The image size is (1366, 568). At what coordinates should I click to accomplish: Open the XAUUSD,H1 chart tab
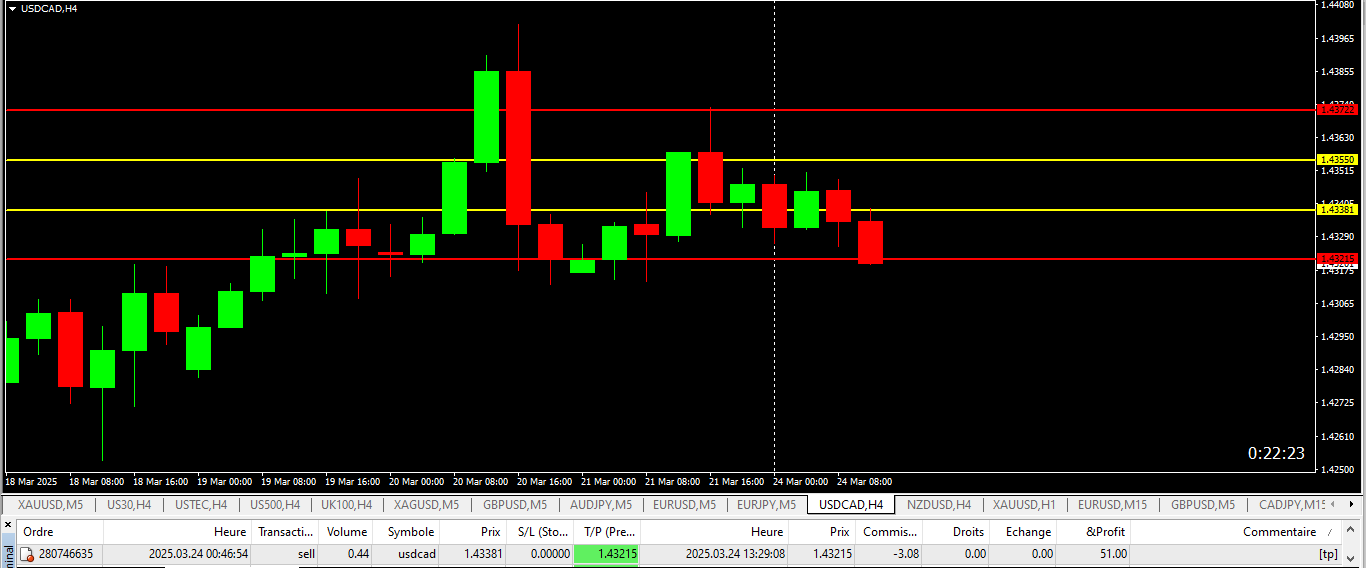[1024, 505]
